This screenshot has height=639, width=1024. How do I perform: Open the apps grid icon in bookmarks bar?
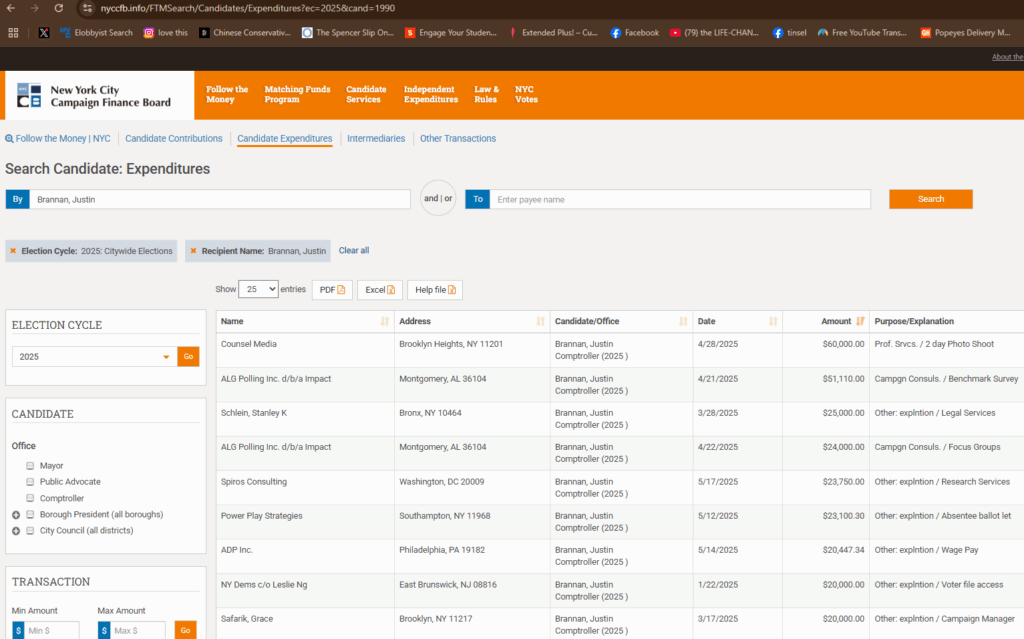(x=13, y=33)
